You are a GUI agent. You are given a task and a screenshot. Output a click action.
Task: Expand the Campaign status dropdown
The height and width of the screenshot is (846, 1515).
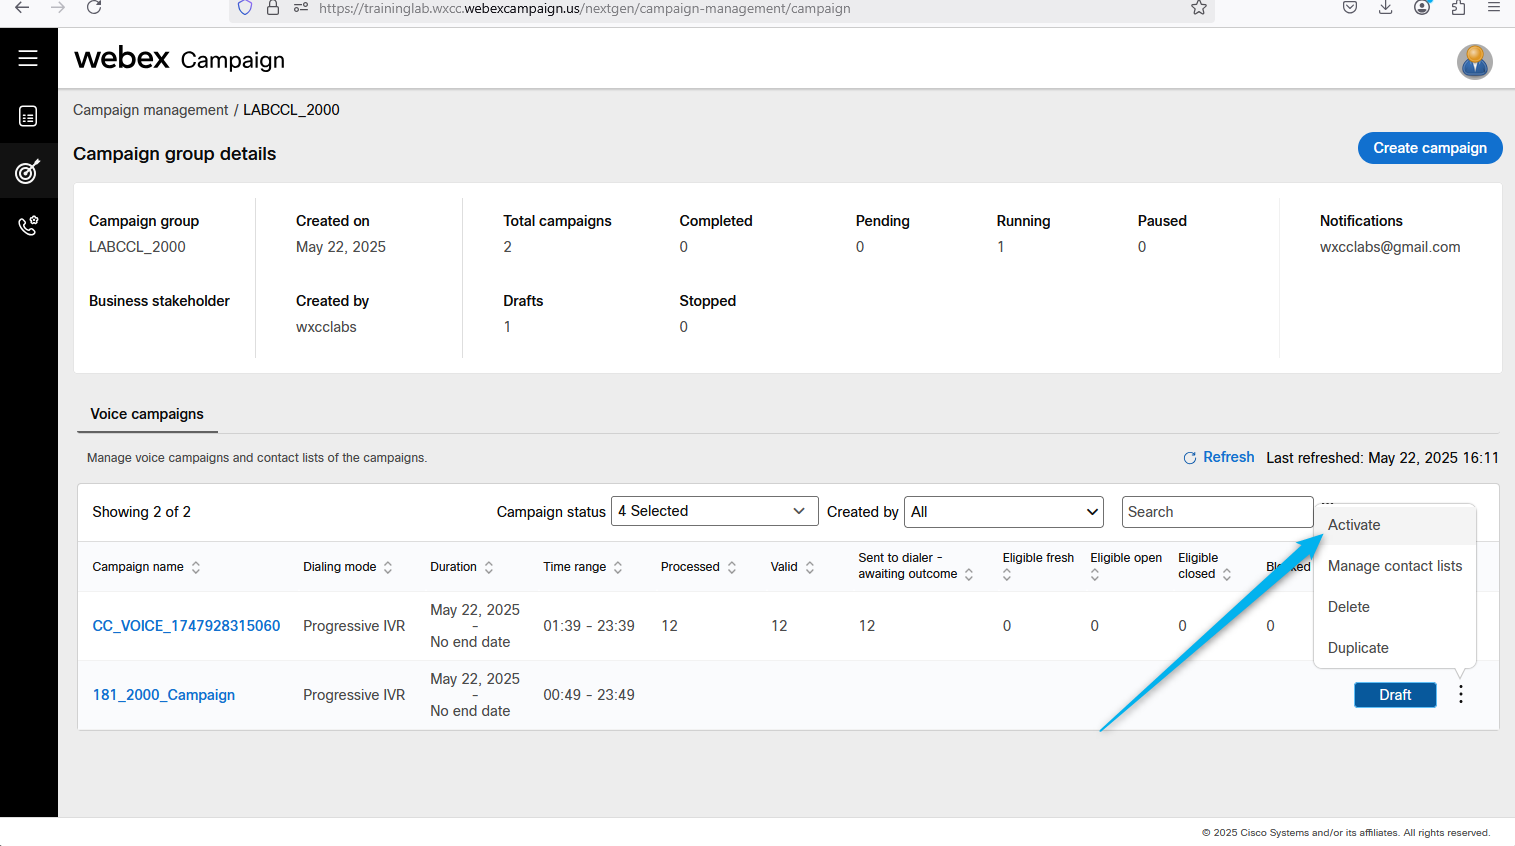[x=714, y=511]
